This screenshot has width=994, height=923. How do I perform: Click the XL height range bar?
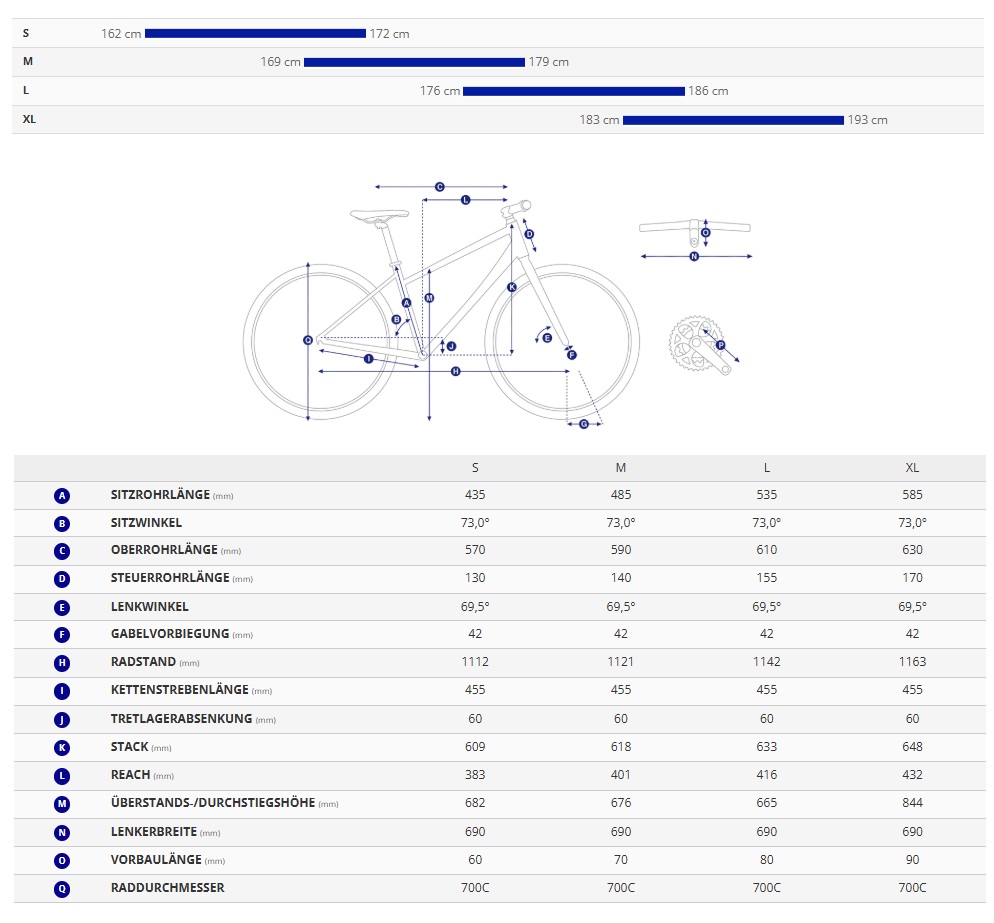733,120
